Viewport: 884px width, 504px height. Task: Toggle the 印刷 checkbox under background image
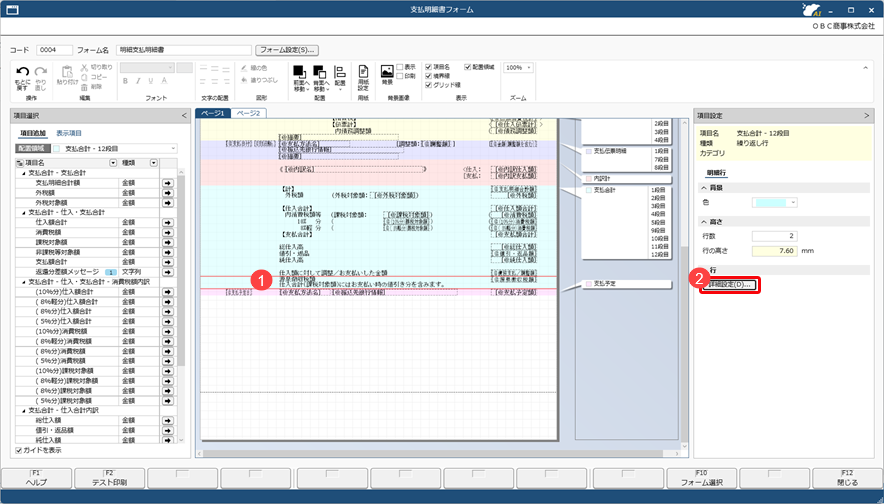[400, 76]
